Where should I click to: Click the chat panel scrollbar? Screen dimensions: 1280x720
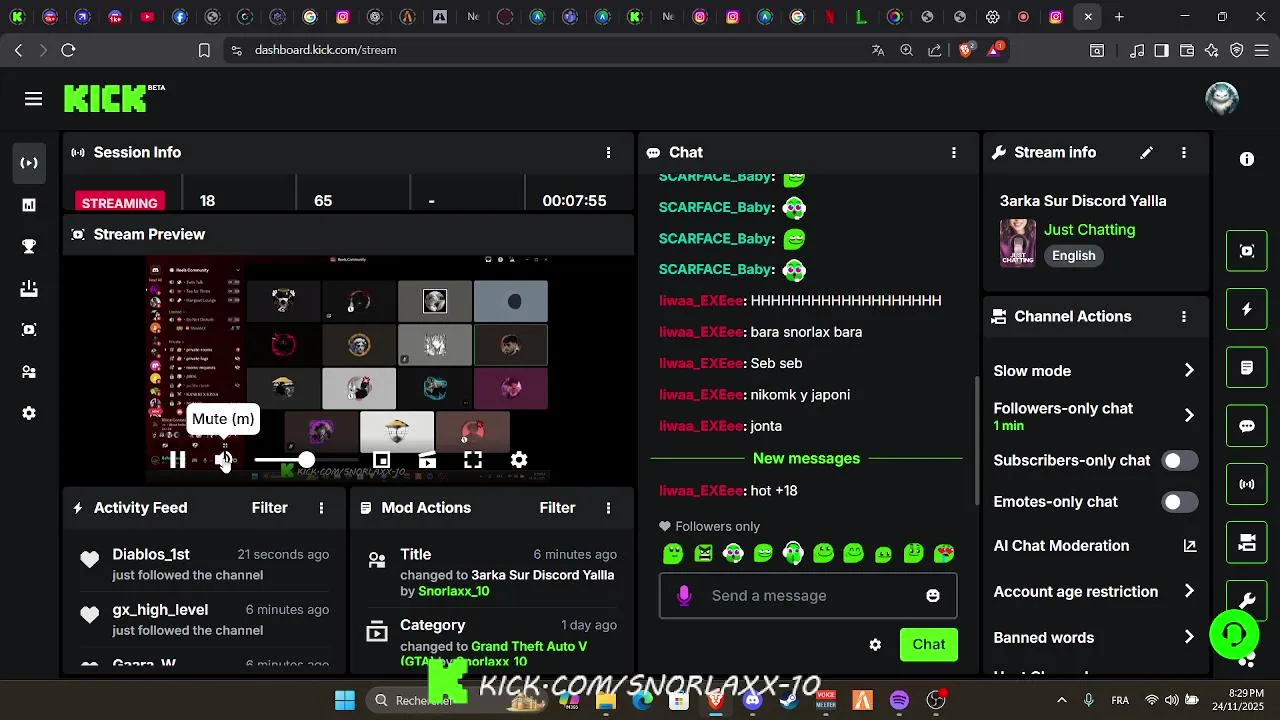coord(977,440)
